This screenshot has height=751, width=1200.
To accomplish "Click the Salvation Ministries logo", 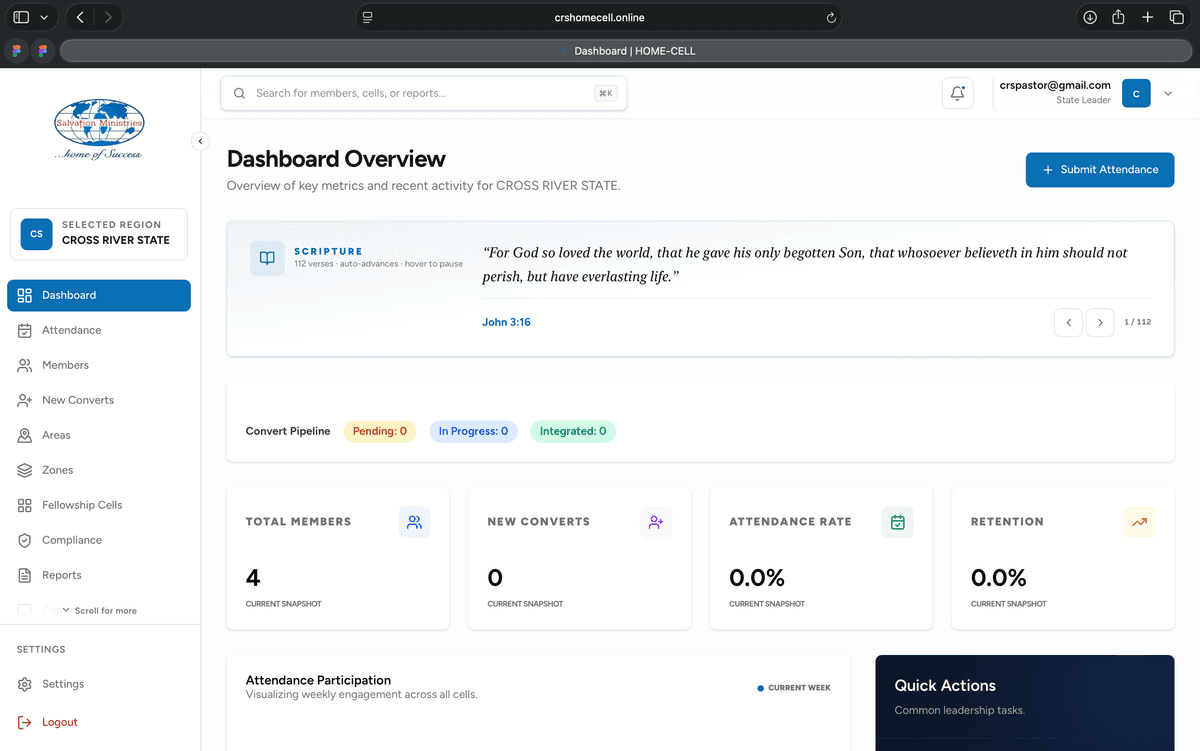I will [99, 128].
